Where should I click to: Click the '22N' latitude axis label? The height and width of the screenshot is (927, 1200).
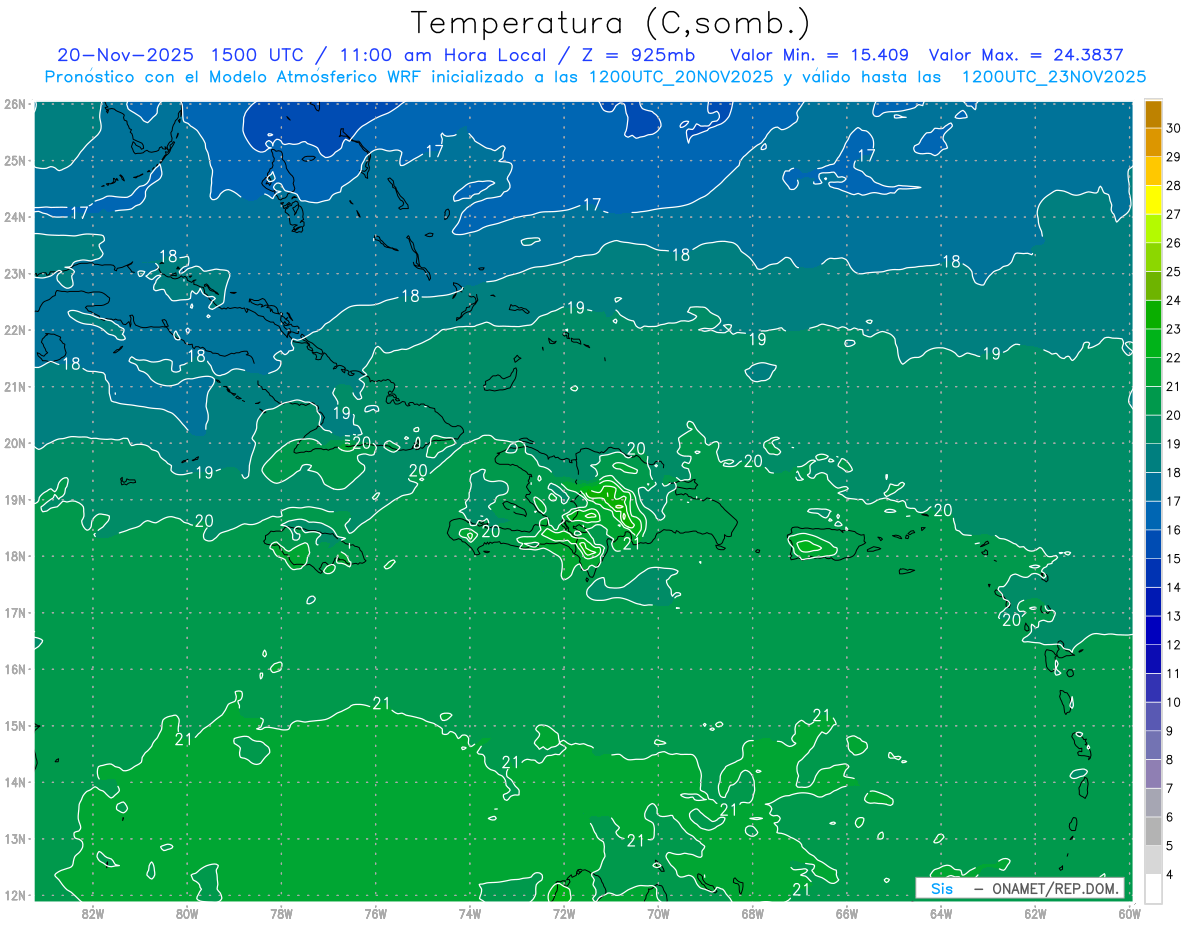click(x=14, y=330)
